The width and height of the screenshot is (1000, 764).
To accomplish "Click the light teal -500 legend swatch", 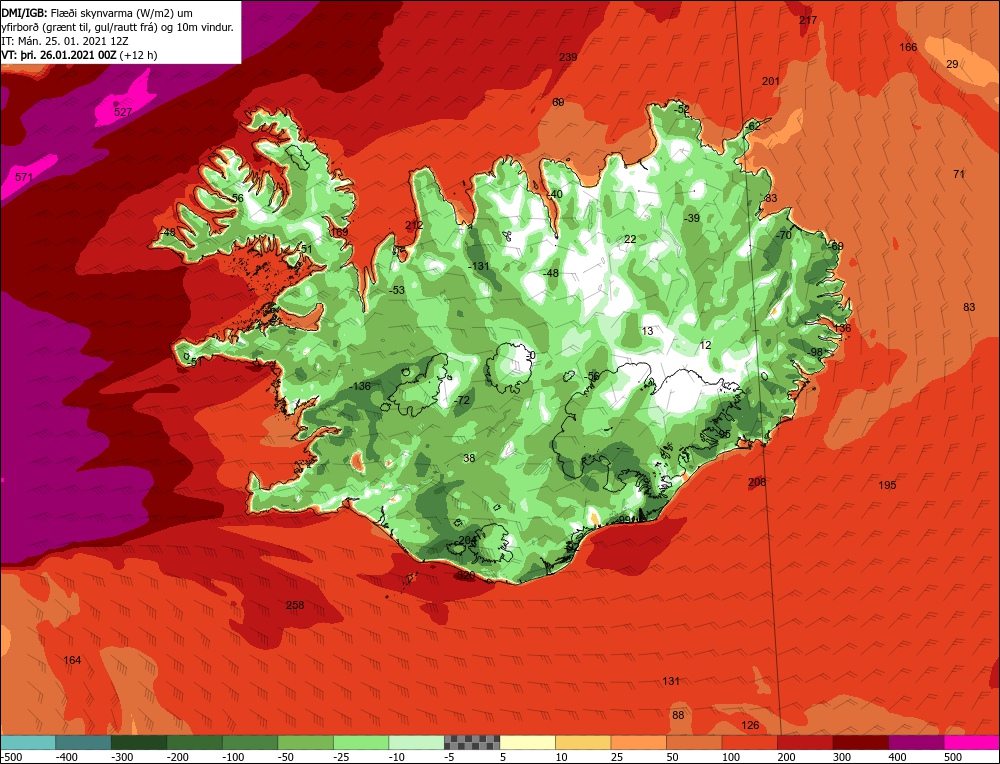I will (28, 742).
